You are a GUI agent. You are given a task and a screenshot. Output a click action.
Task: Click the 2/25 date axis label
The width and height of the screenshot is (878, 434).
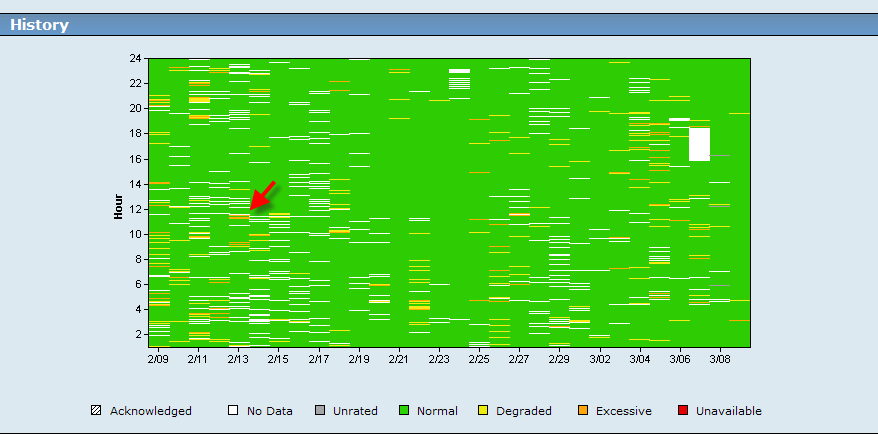point(479,358)
